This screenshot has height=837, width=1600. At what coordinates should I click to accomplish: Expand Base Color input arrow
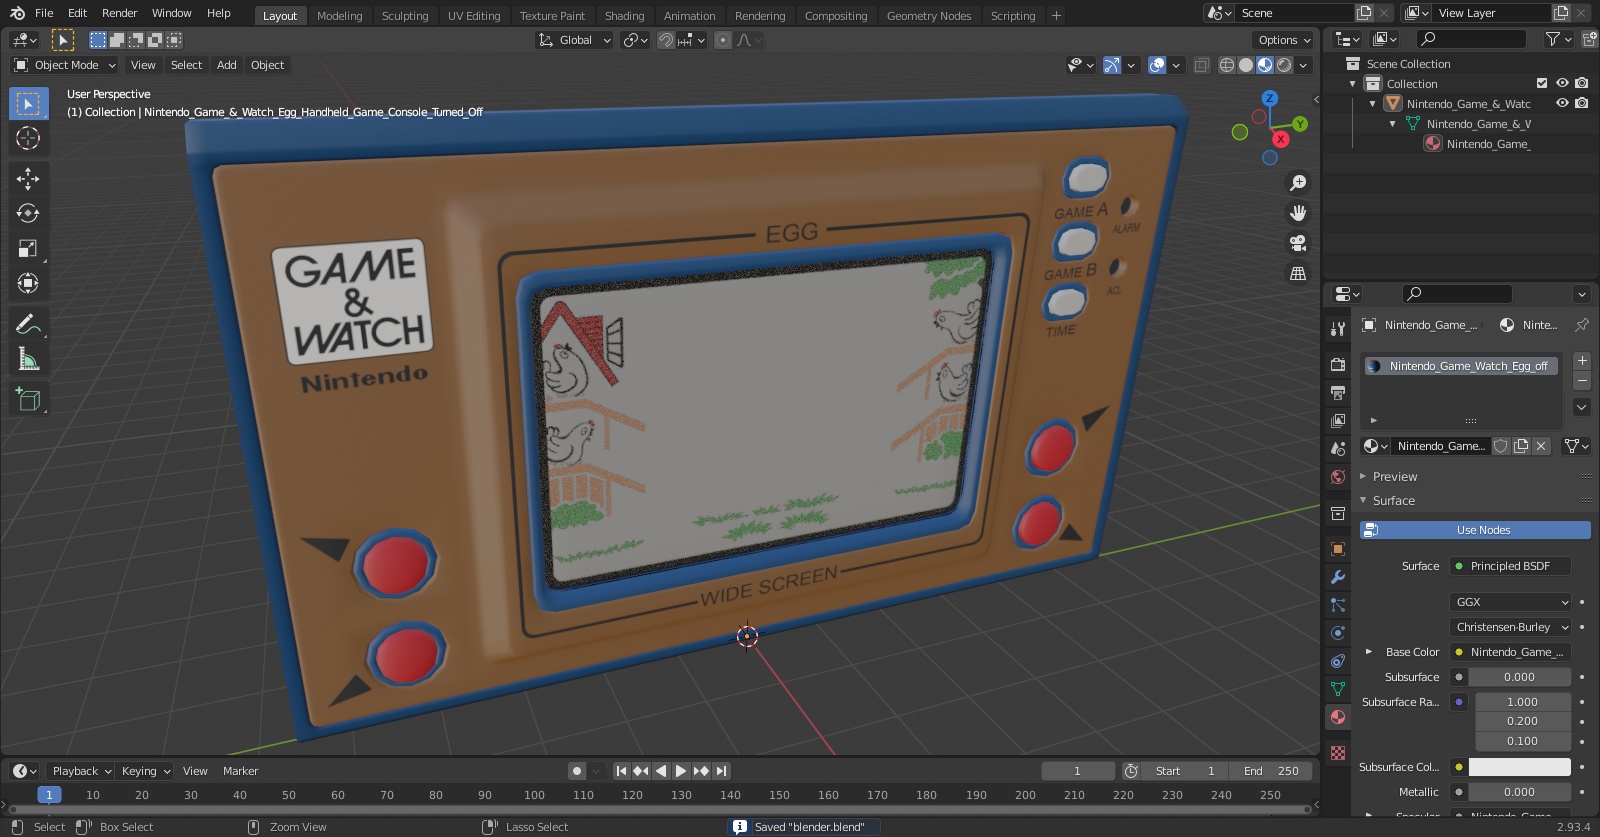1369,652
